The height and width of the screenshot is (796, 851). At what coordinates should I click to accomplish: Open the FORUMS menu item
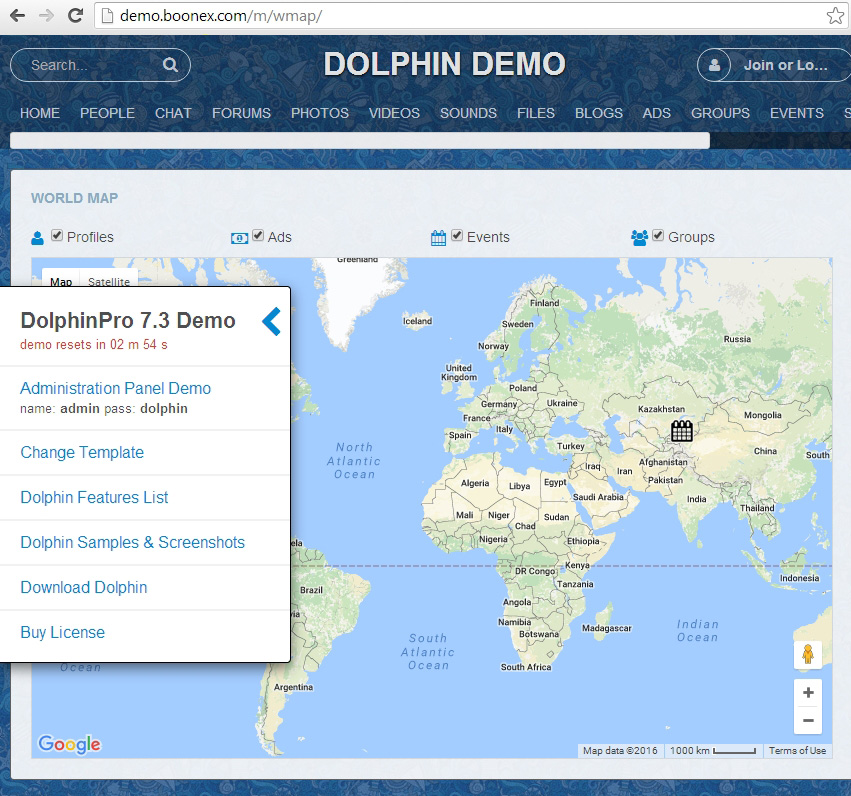coord(241,113)
